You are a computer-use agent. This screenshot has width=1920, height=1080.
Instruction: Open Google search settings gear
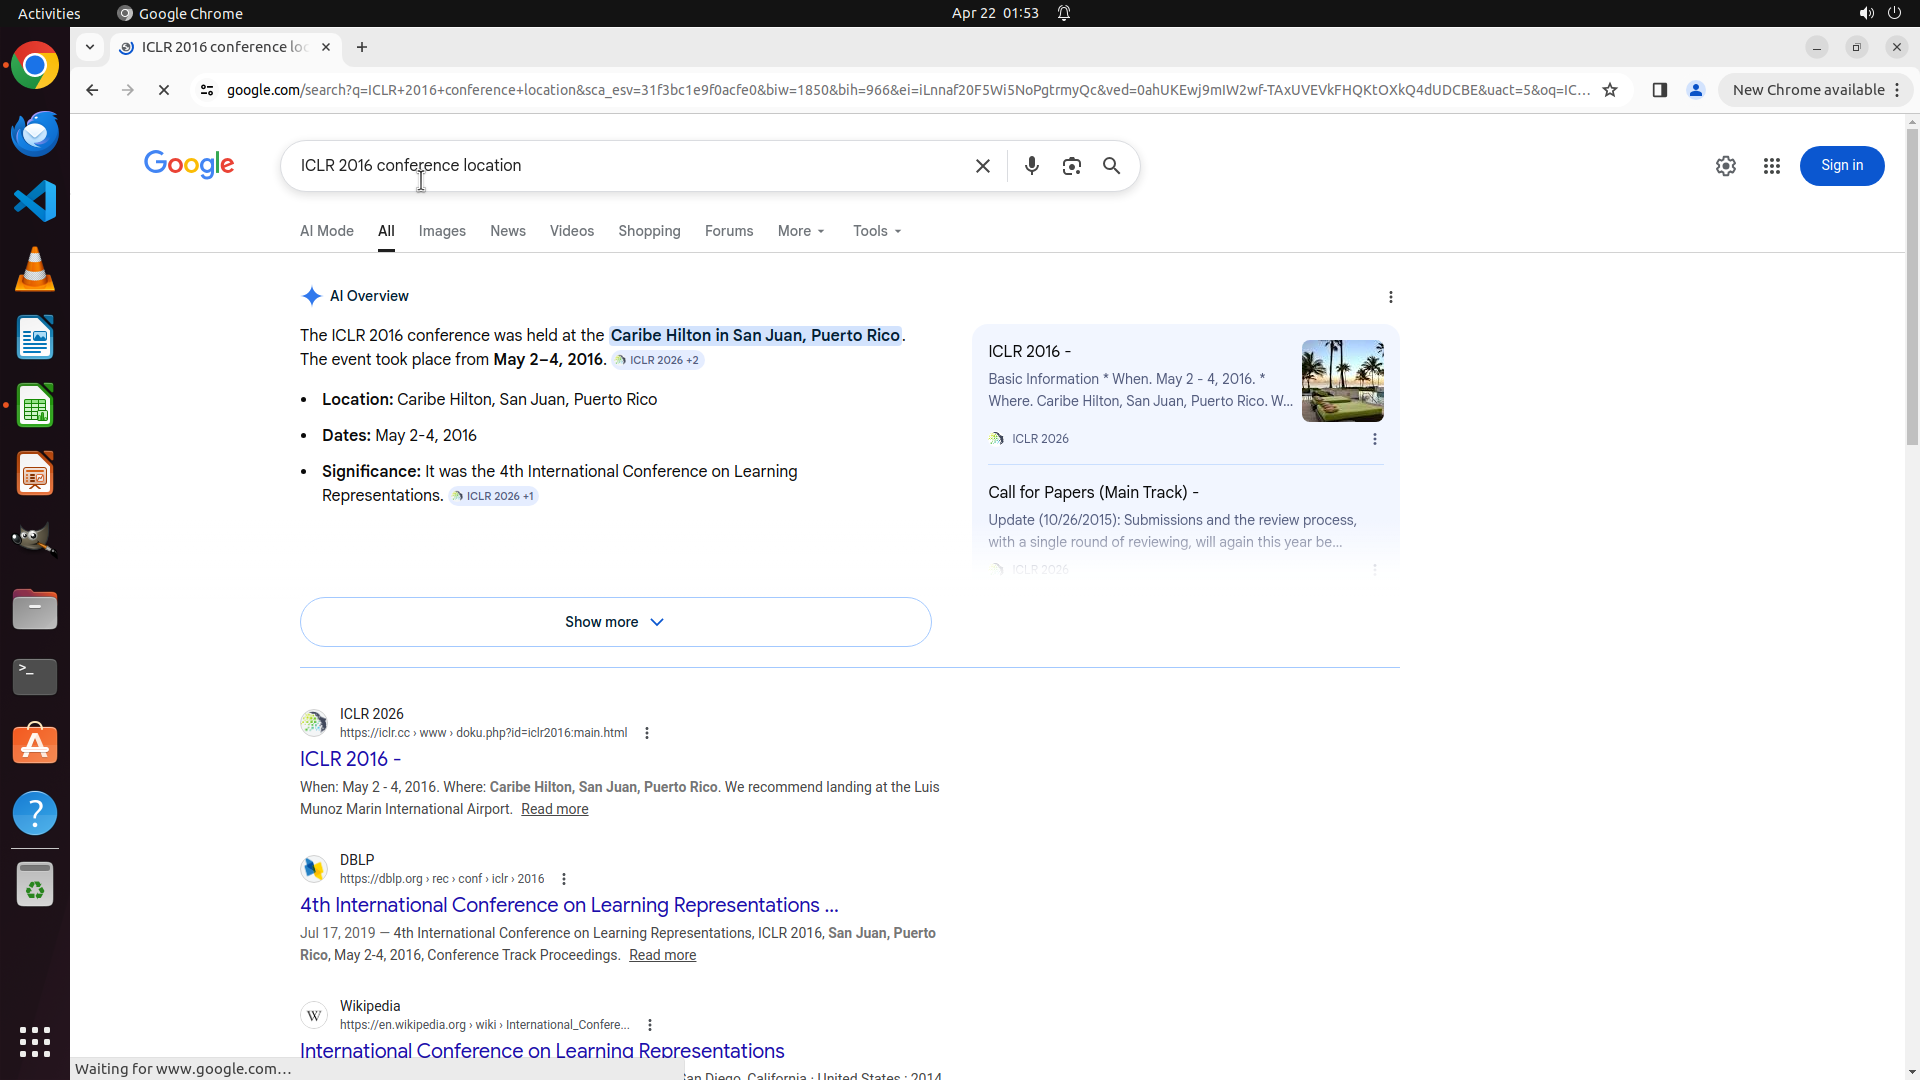[x=1725, y=166]
